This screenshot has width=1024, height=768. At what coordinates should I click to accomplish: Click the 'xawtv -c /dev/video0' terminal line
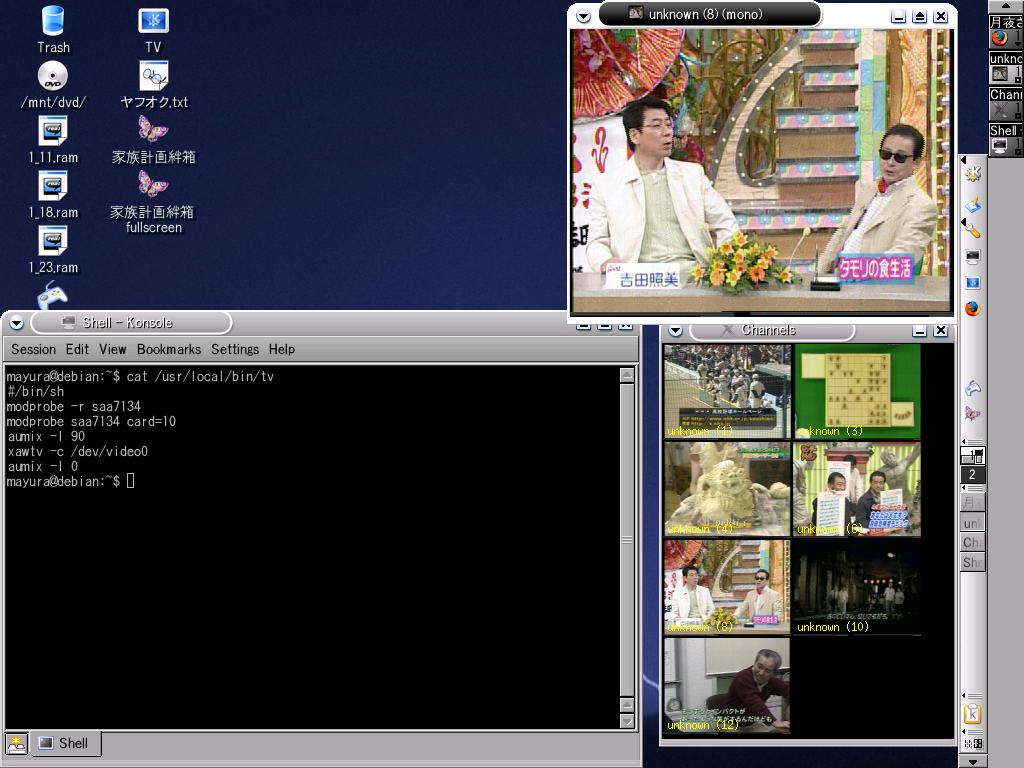click(x=78, y=452)
